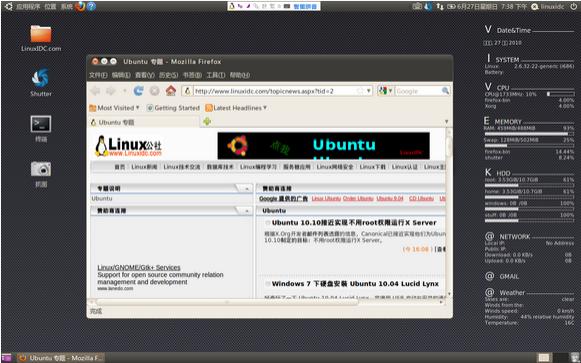Open the LinuxIDC.com folder on the desktop
Screen dimensions: 581x363
pyautogui.click(x=41, y=38)
